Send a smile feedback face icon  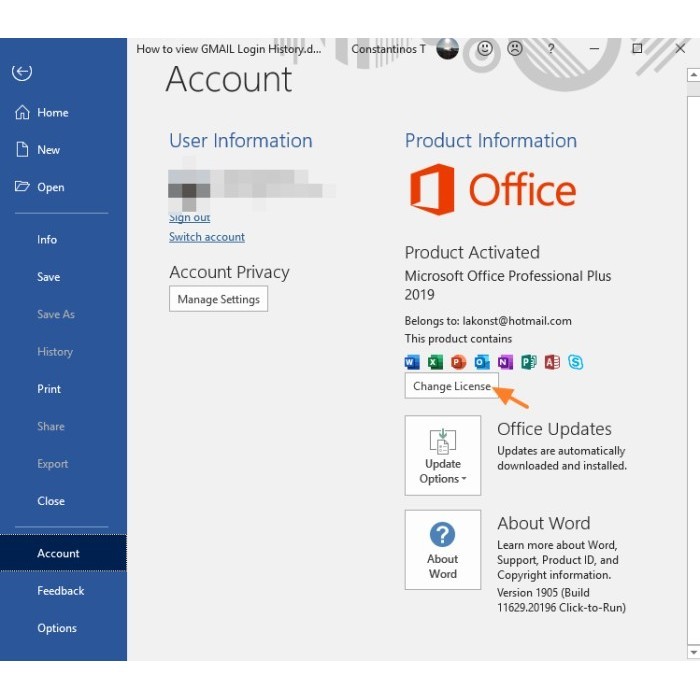point(484,48)
